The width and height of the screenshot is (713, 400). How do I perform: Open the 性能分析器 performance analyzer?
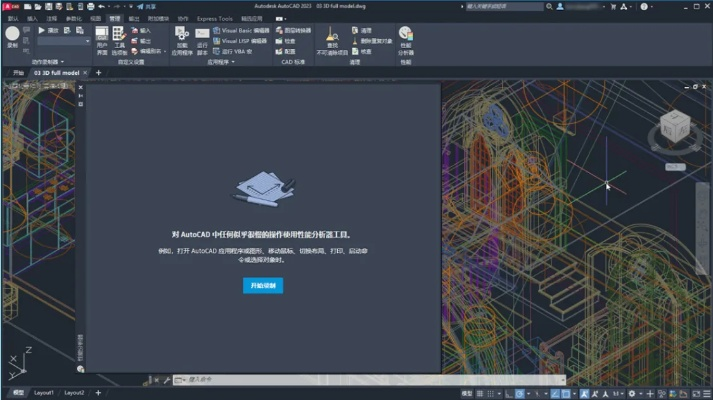(x=406, y=41)
